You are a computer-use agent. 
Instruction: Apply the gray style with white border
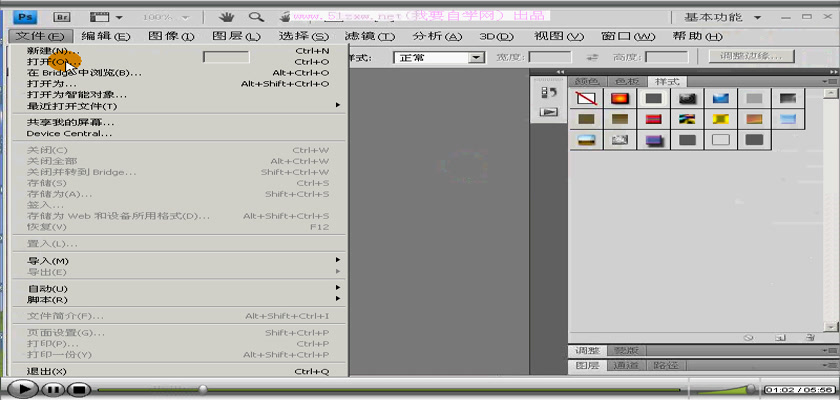tap(654, 99)
